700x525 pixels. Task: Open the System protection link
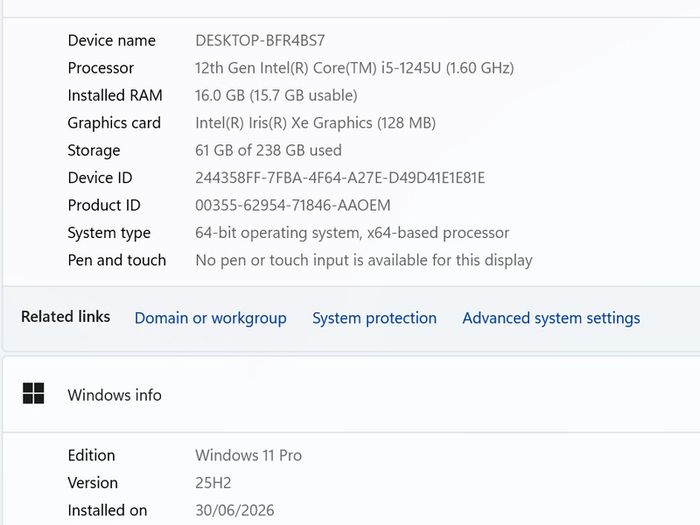point(374,318)
